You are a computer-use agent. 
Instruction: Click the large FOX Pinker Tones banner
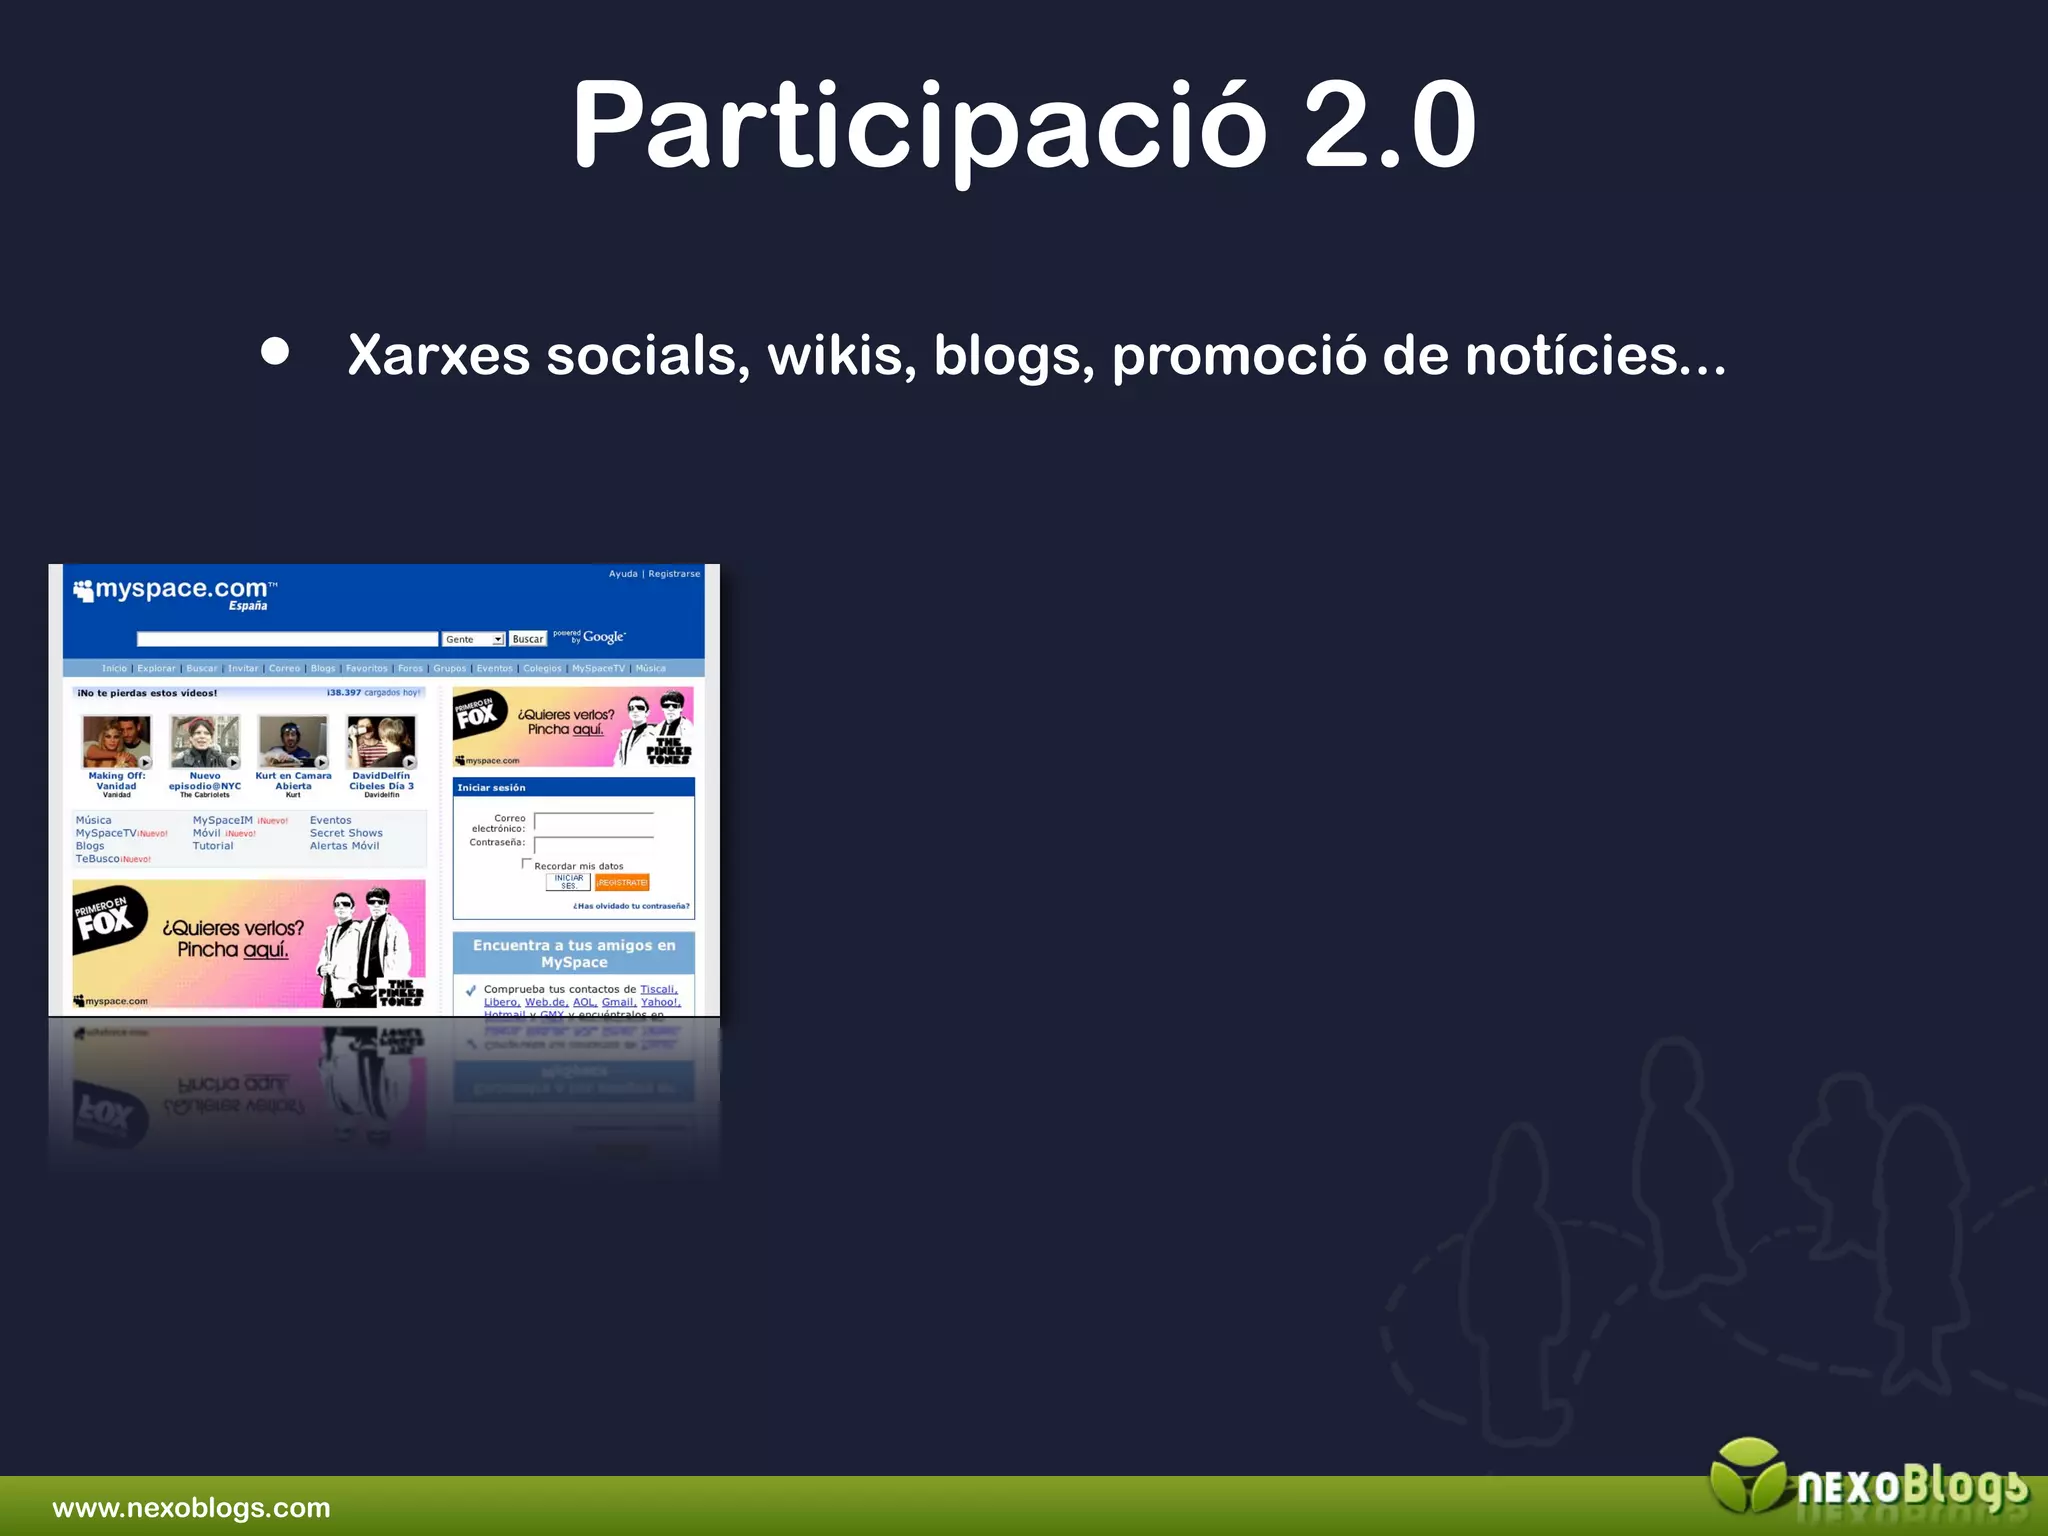click(x=249, y=944)
